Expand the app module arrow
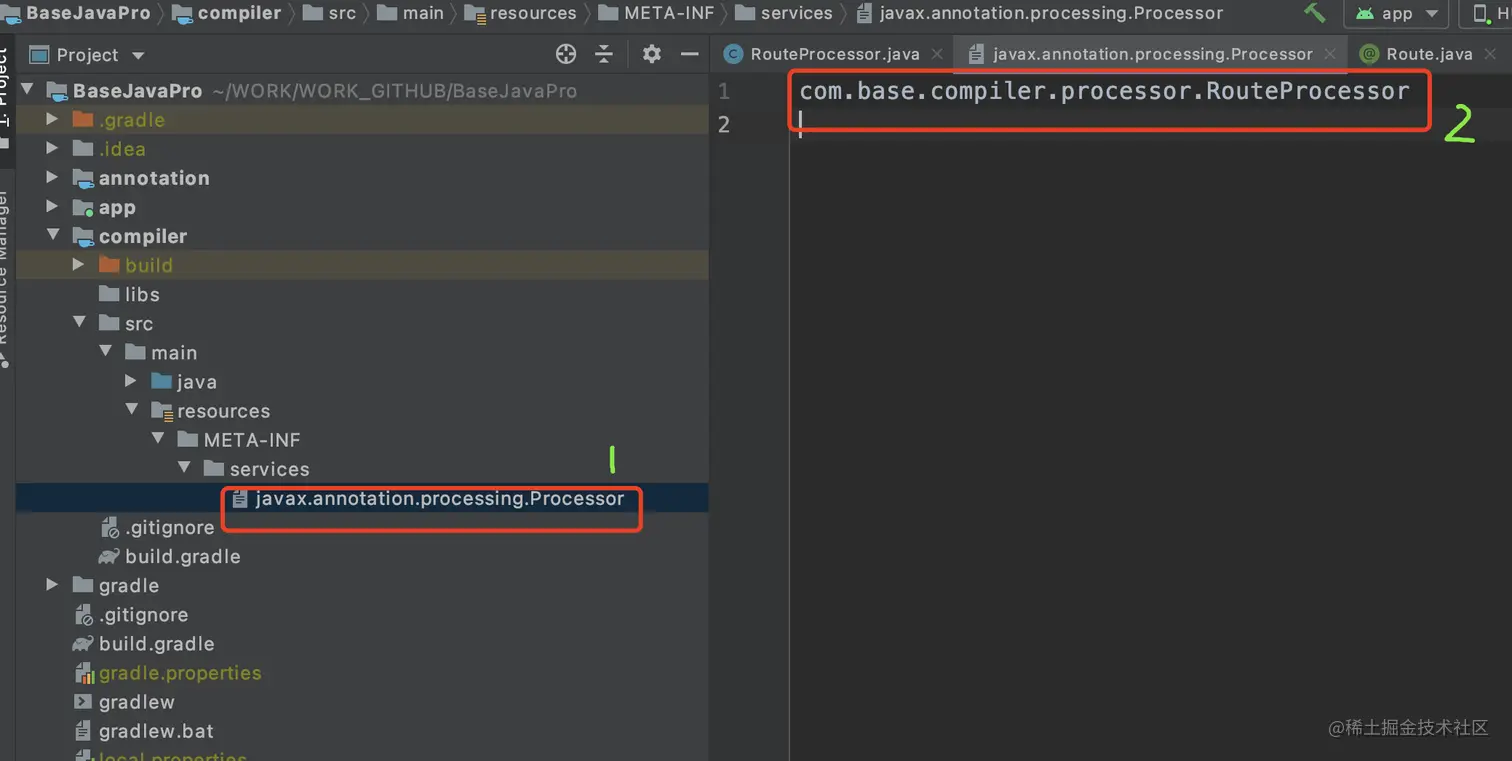1512x761 pixels. (52, 207)
